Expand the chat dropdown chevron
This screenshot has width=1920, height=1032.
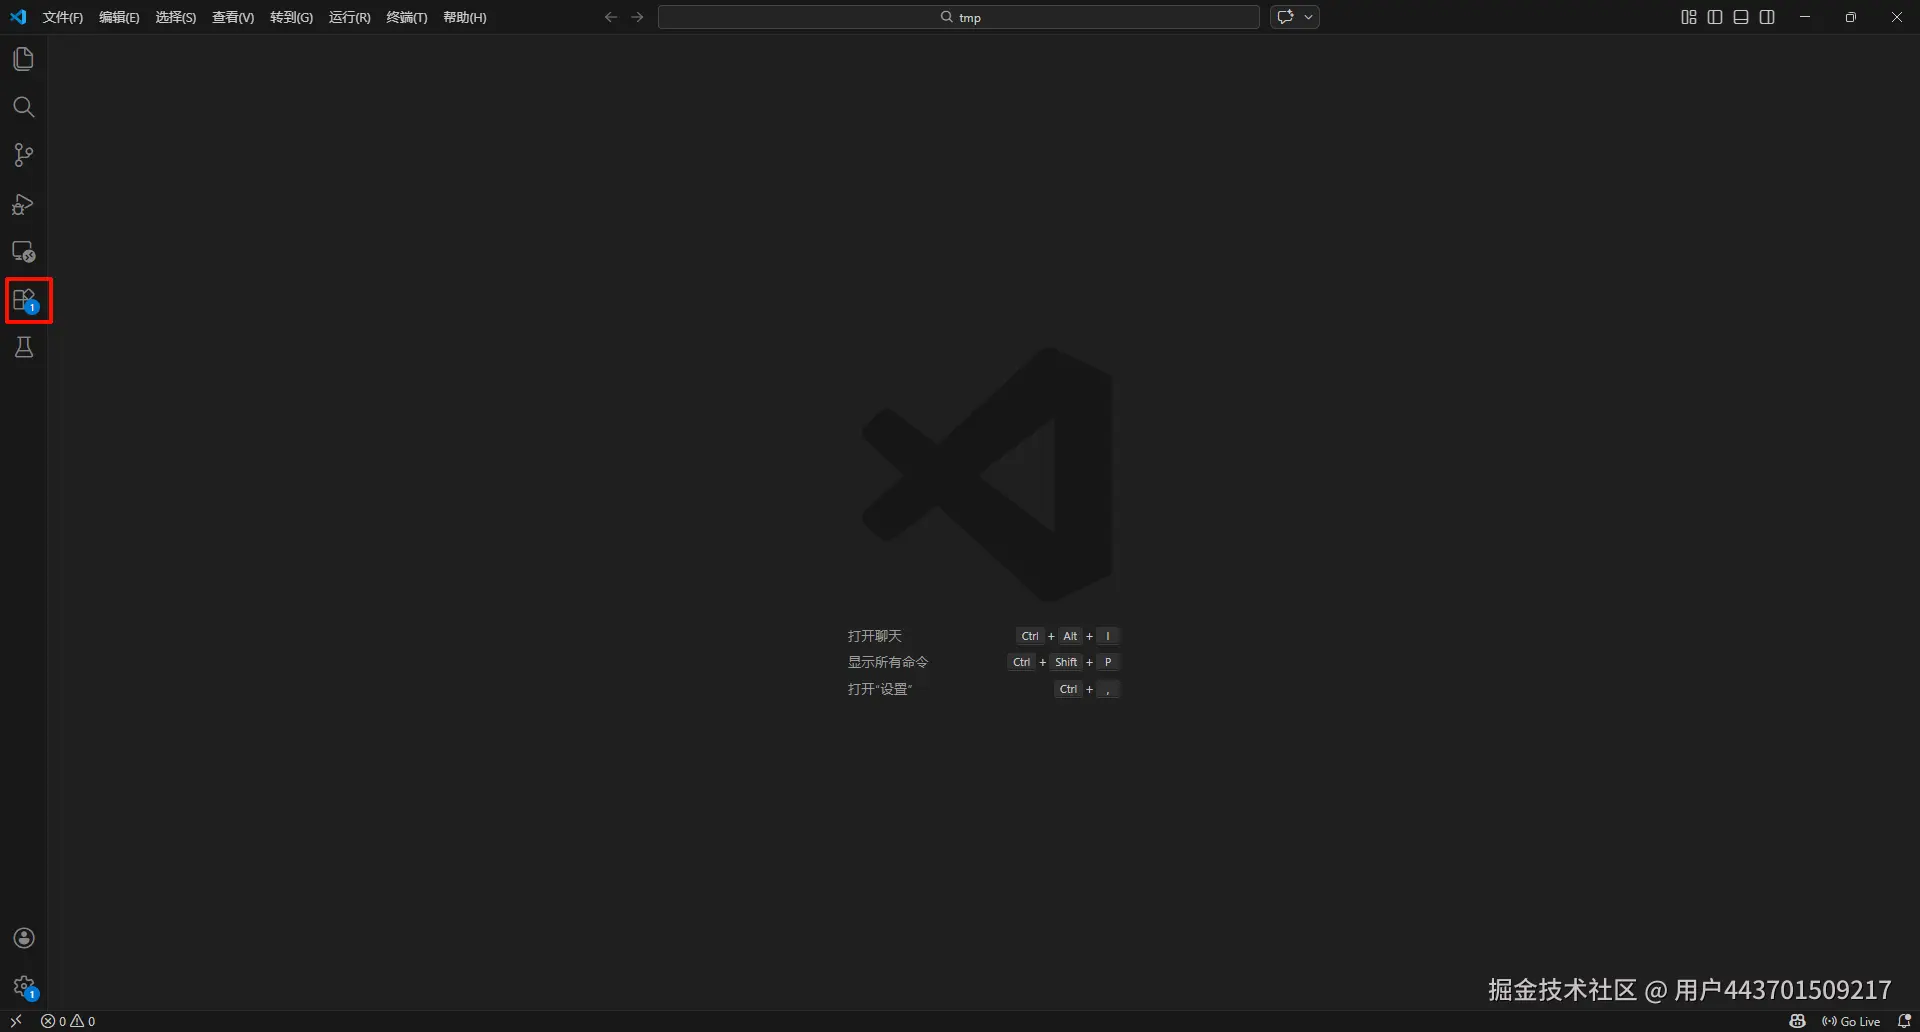tap(1308, 17)
